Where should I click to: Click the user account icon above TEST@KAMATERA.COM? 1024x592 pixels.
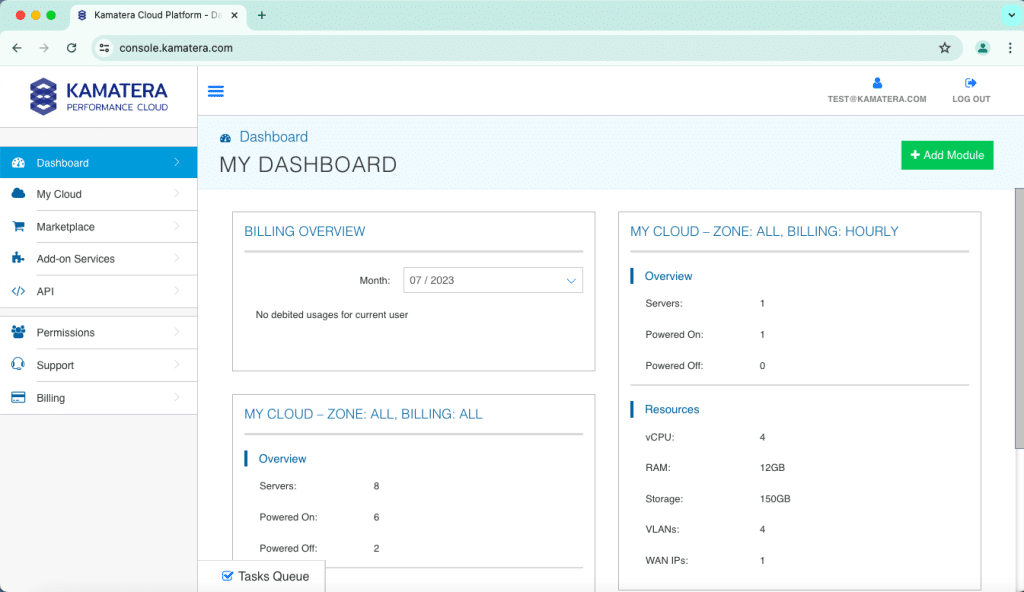(877, 83)
